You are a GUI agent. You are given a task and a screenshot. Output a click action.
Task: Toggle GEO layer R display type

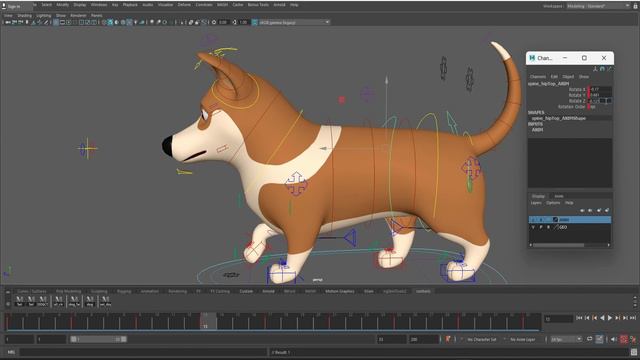coord(548,227)
